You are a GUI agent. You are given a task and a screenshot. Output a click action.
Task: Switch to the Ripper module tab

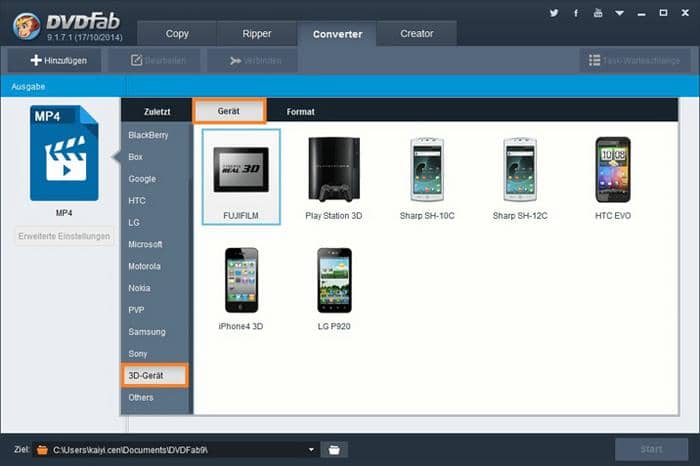[257, 33]
